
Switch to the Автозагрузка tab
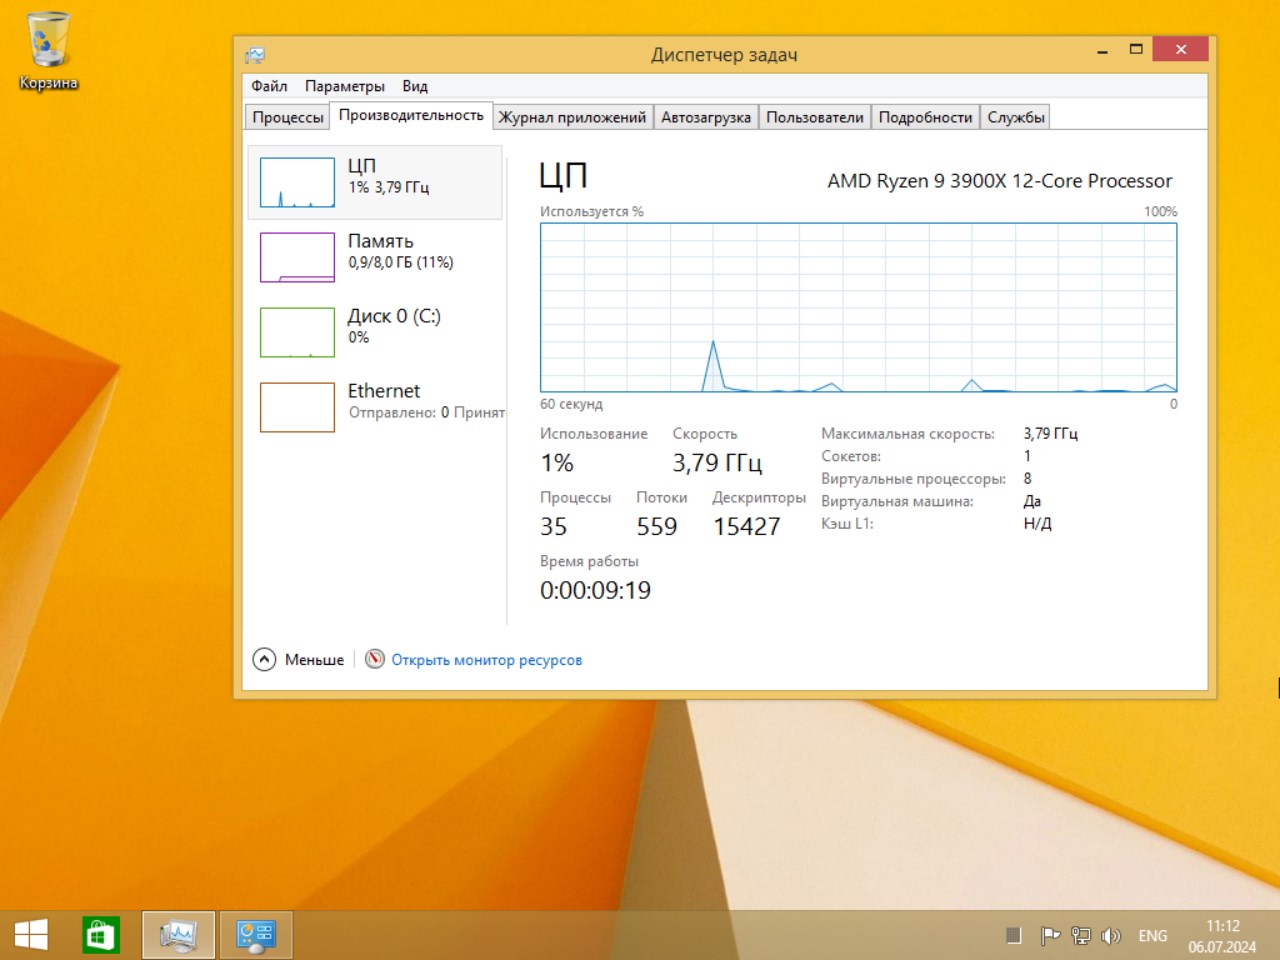coord(705,116)
